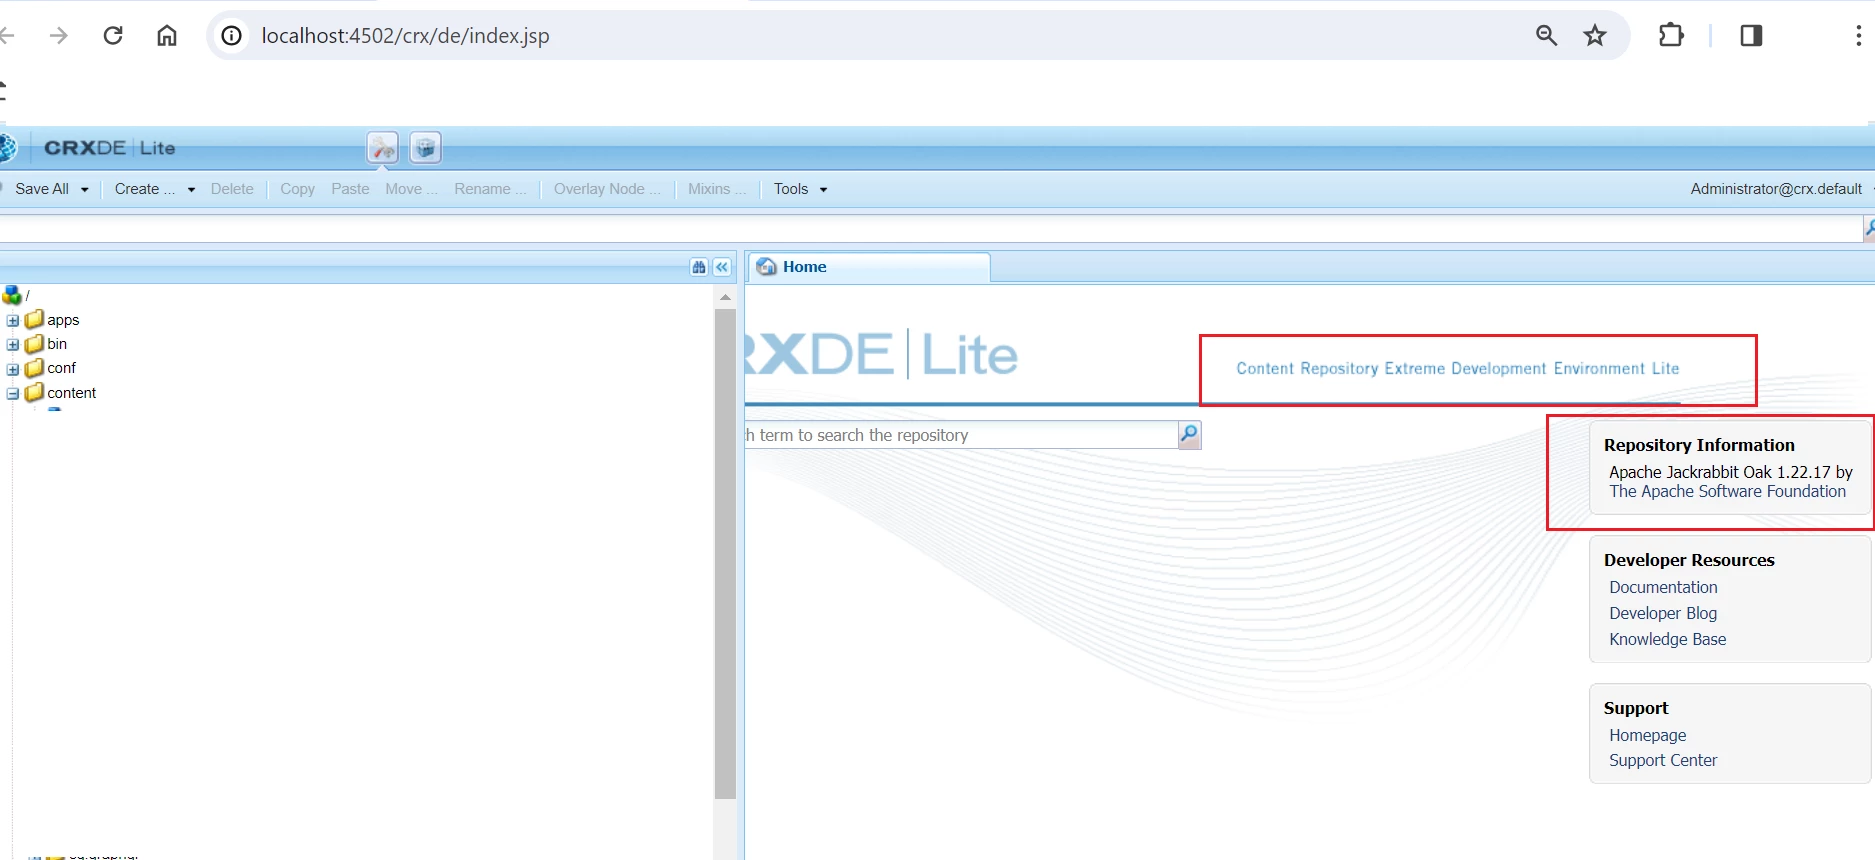Click the Save All button
This screenshot has width=1875, height=860.
42,189
